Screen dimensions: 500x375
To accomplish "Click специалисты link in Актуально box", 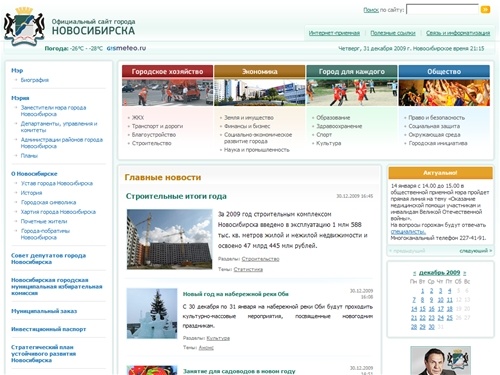I will click(x=408, y=231).
